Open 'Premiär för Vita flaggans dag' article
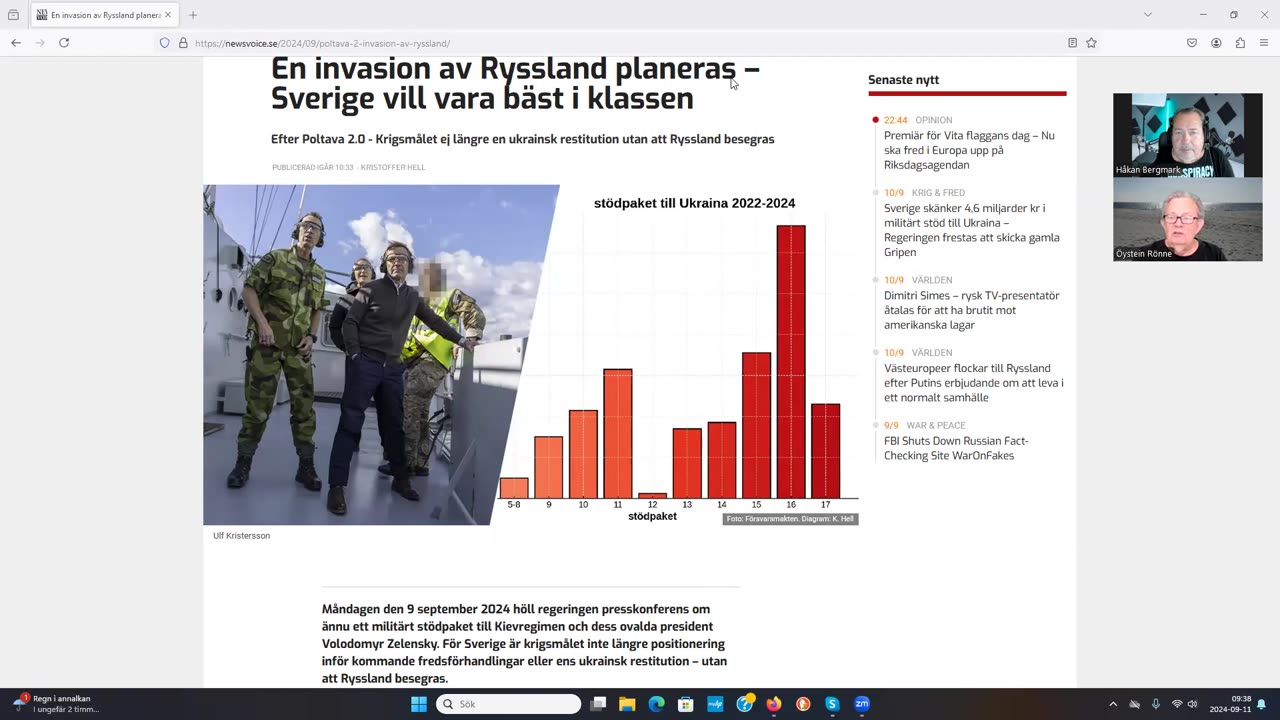Screen dimensions: 1280x720 pyautogui.click(x=969, y=150)
